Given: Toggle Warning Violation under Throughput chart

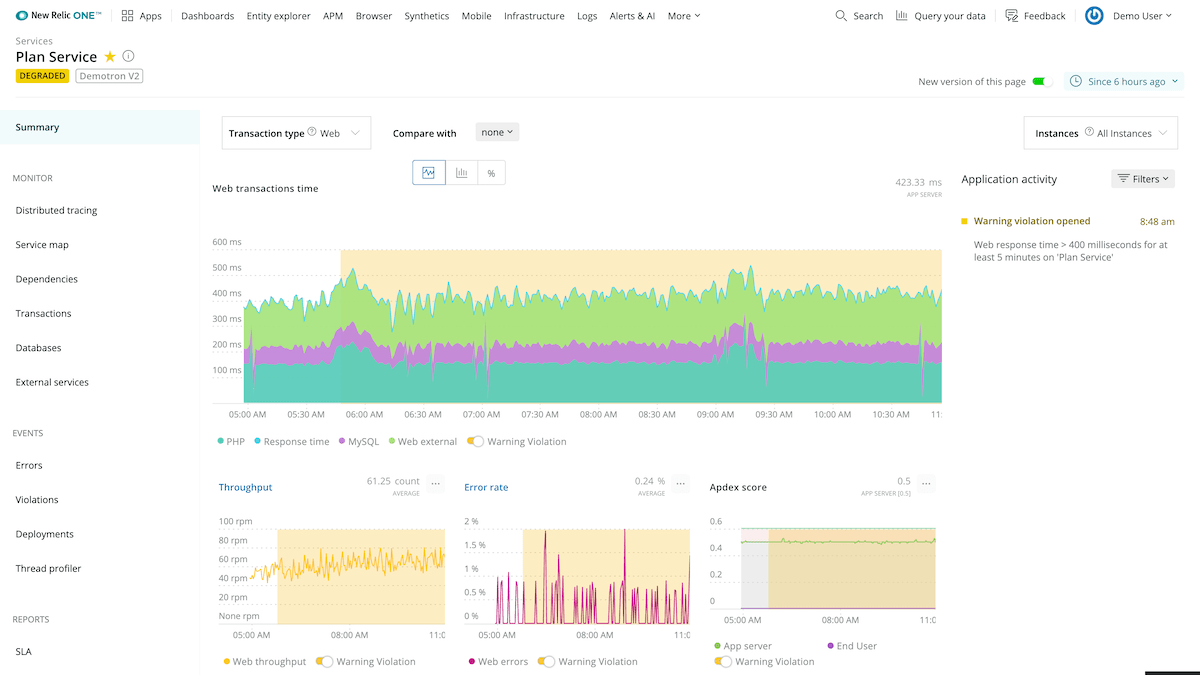Looking at the screenshot, I should tap(324, 661).
